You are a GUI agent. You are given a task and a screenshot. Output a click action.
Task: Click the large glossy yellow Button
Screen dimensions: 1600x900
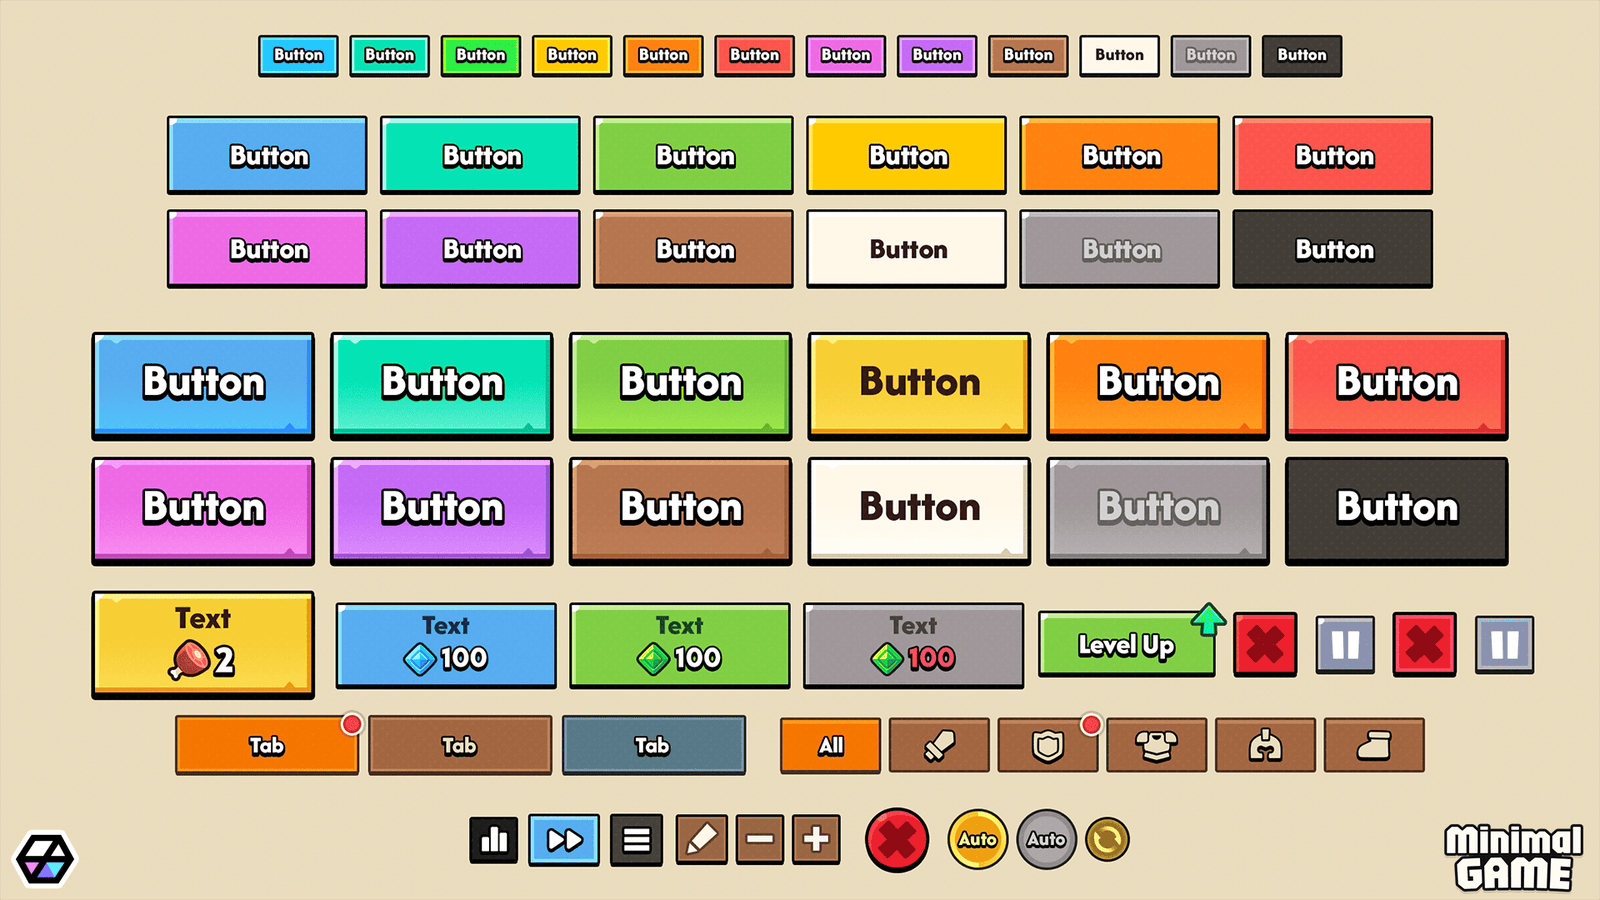click(919, 386)
